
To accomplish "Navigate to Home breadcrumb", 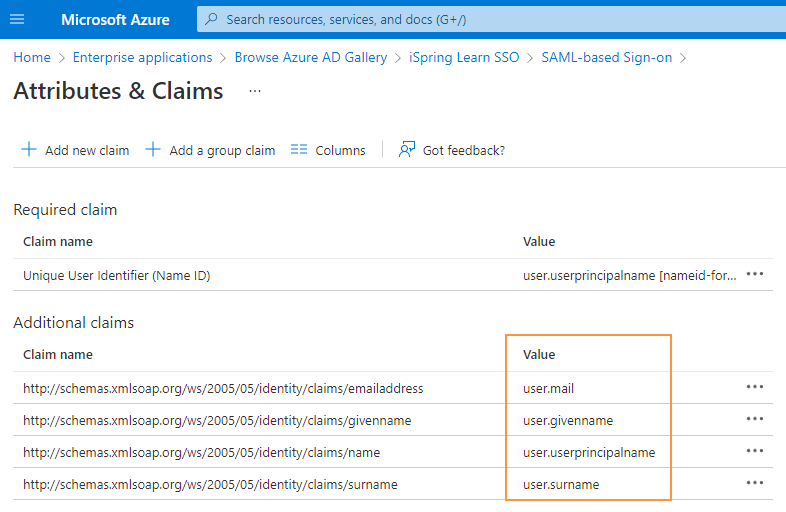I will 32,58.
